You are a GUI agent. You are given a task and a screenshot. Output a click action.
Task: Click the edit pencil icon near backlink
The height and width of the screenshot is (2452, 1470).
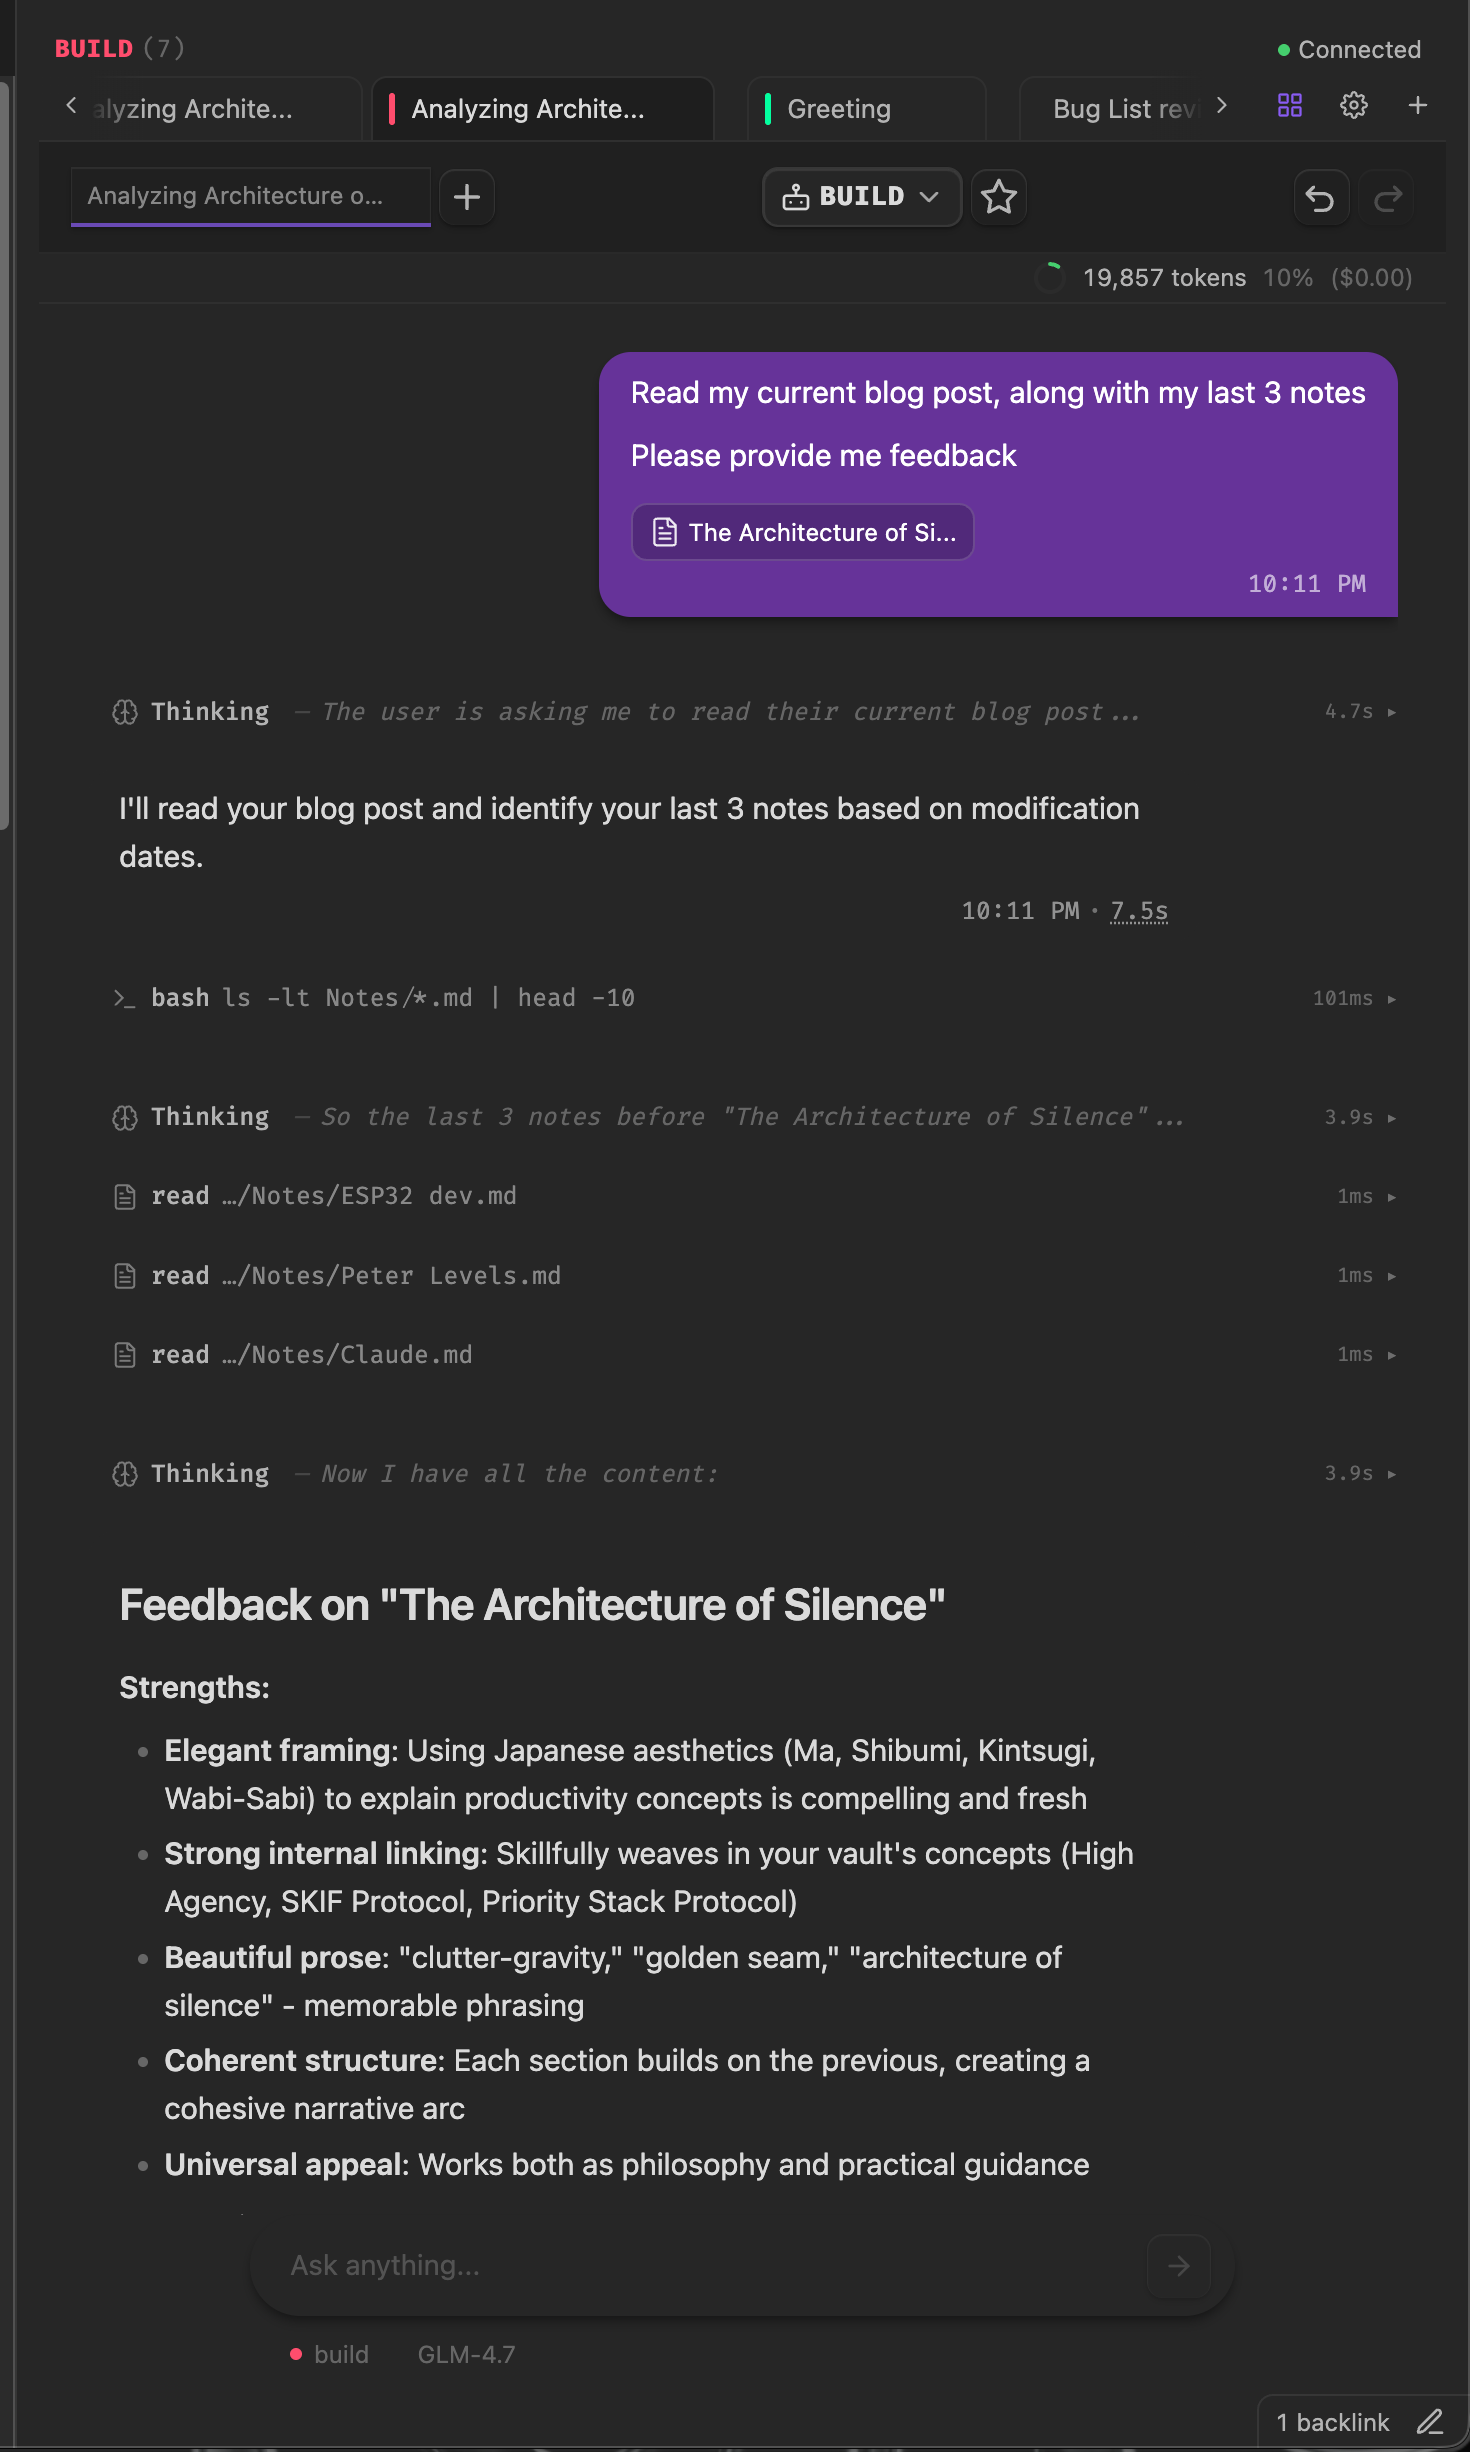[x=1430, y=2422]
